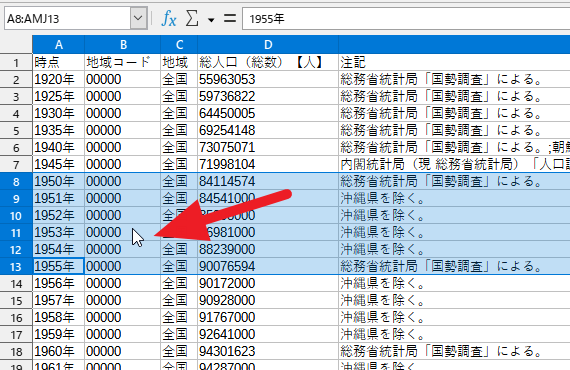
Task: Click the Sum sigma icon
Action: point(192,18)
